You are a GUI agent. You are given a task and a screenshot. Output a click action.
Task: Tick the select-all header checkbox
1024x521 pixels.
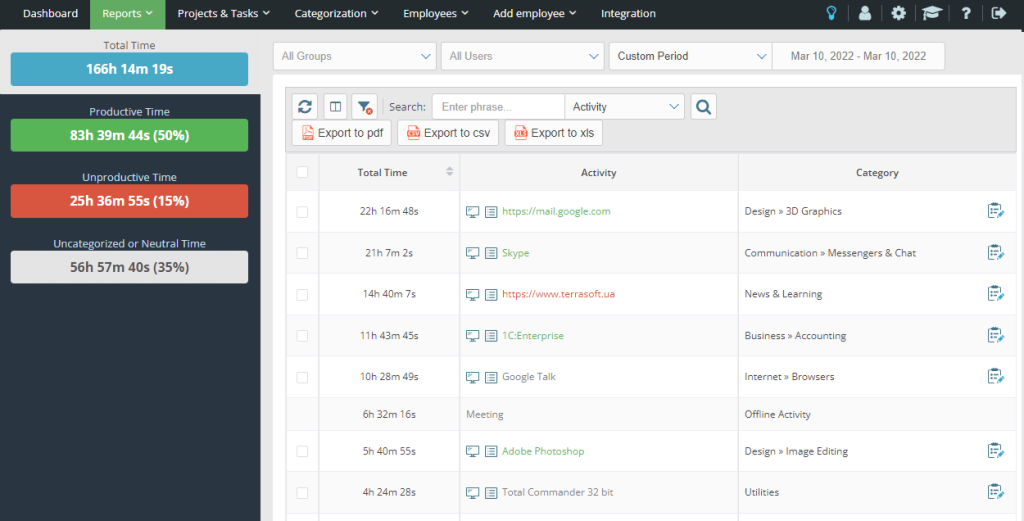coord(303,172)
